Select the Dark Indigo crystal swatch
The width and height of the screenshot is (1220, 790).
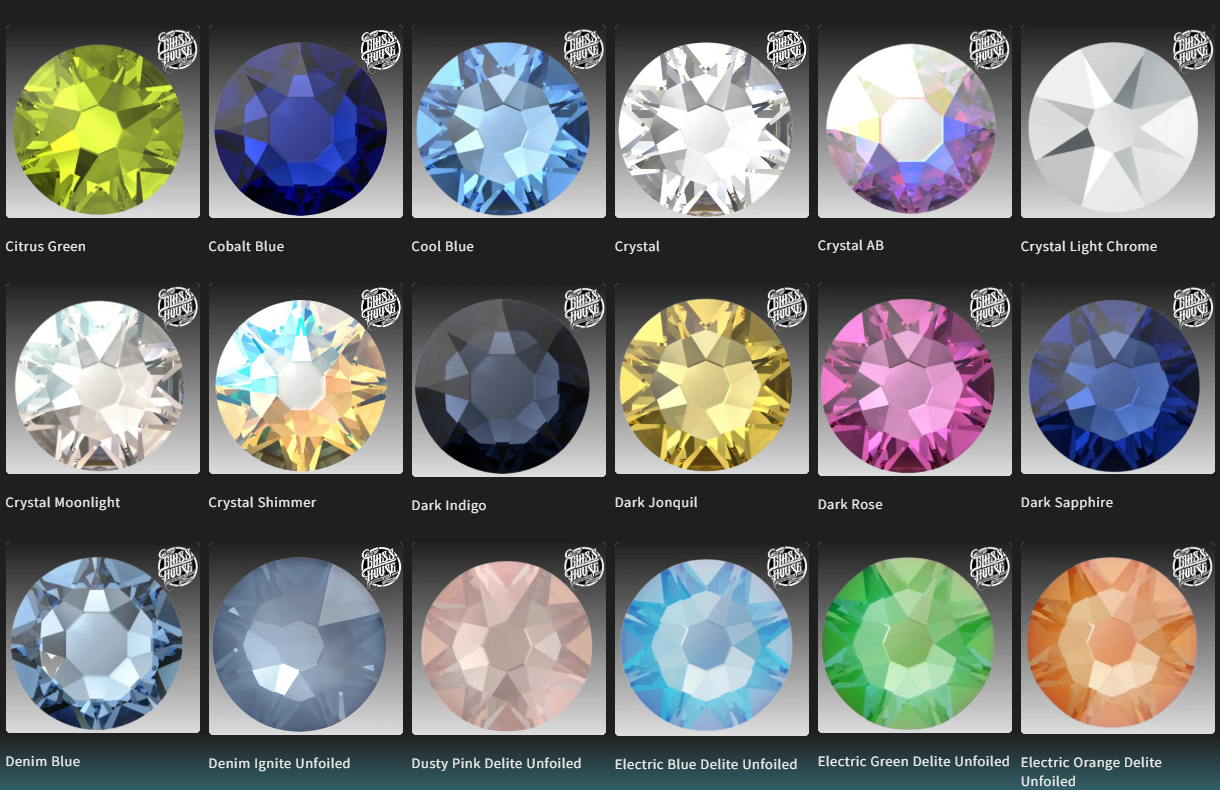[509, 379]
